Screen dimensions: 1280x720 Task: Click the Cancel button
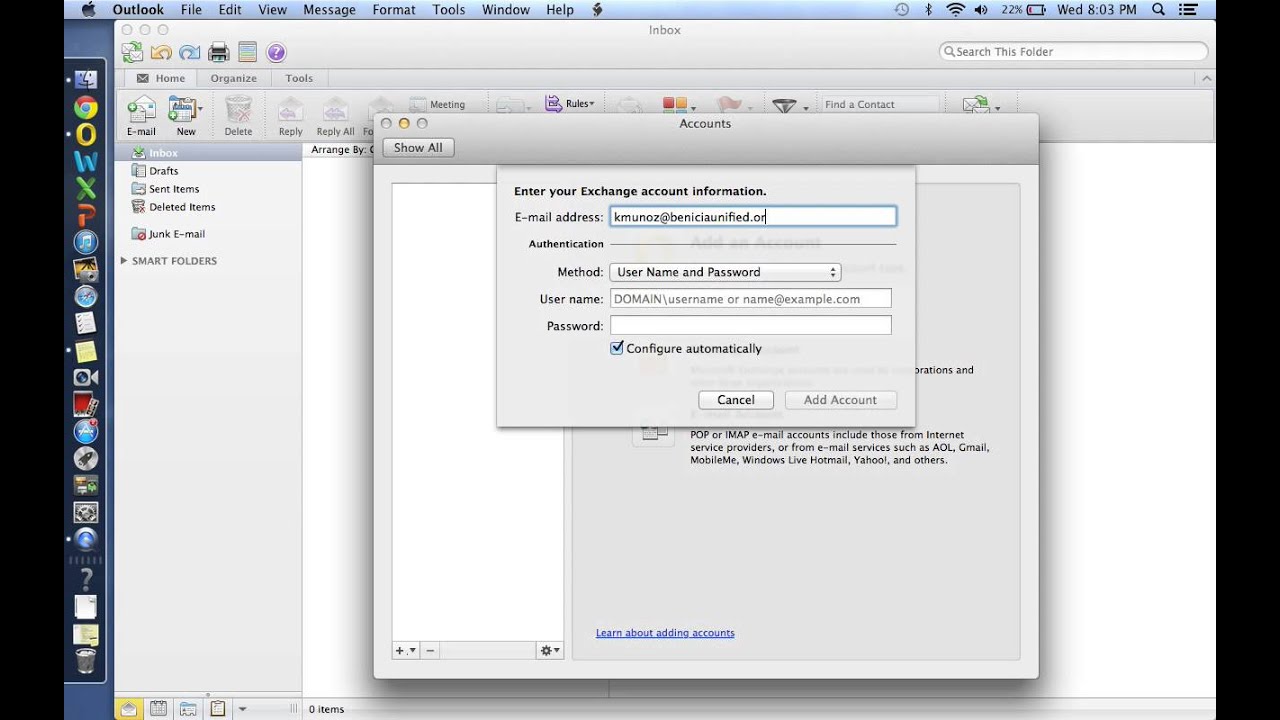point(736,400)
